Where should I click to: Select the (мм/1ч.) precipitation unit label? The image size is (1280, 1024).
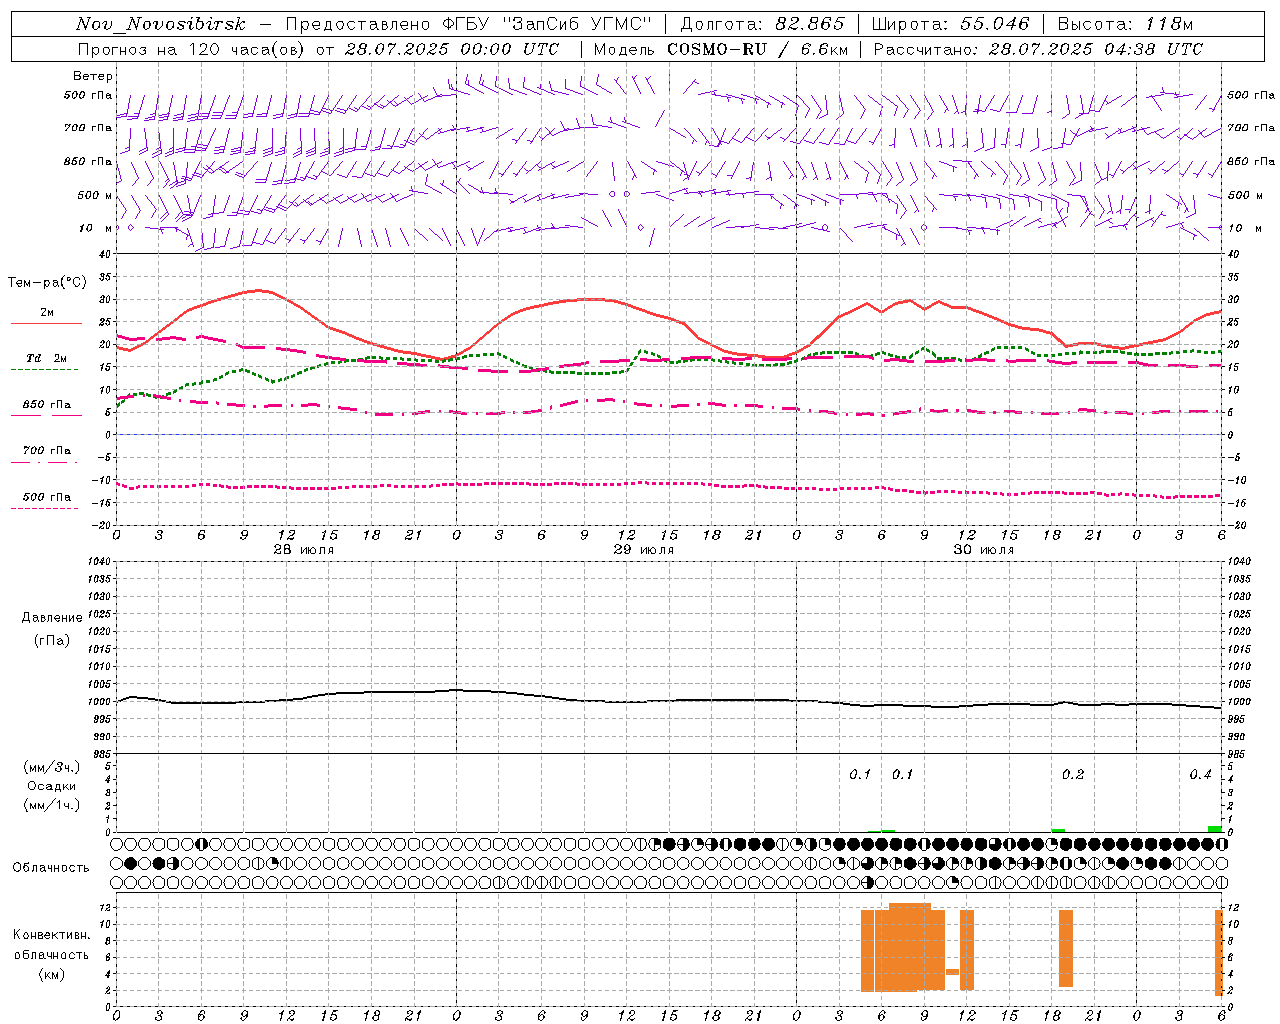tap(52, 805)
